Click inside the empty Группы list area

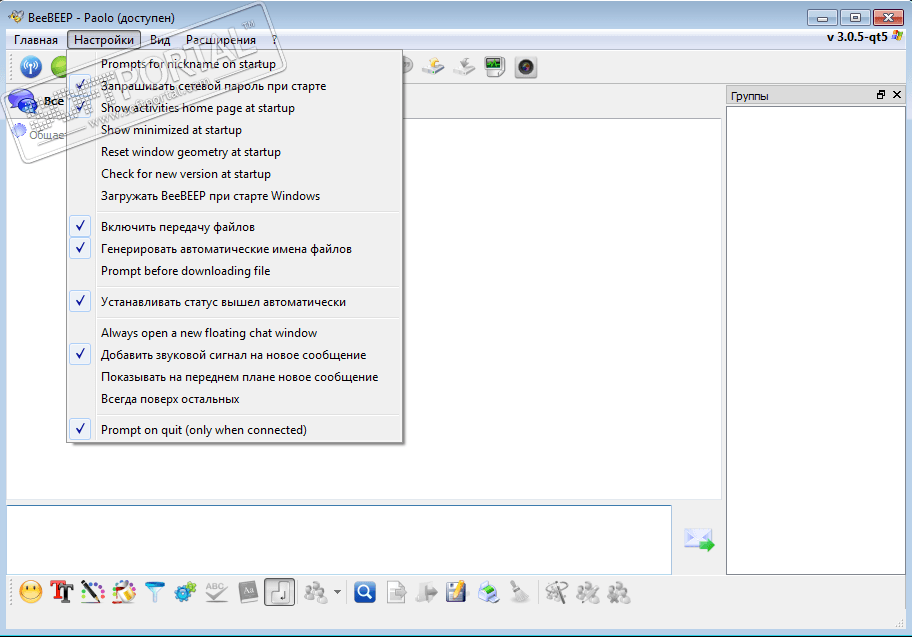point(815,340)
